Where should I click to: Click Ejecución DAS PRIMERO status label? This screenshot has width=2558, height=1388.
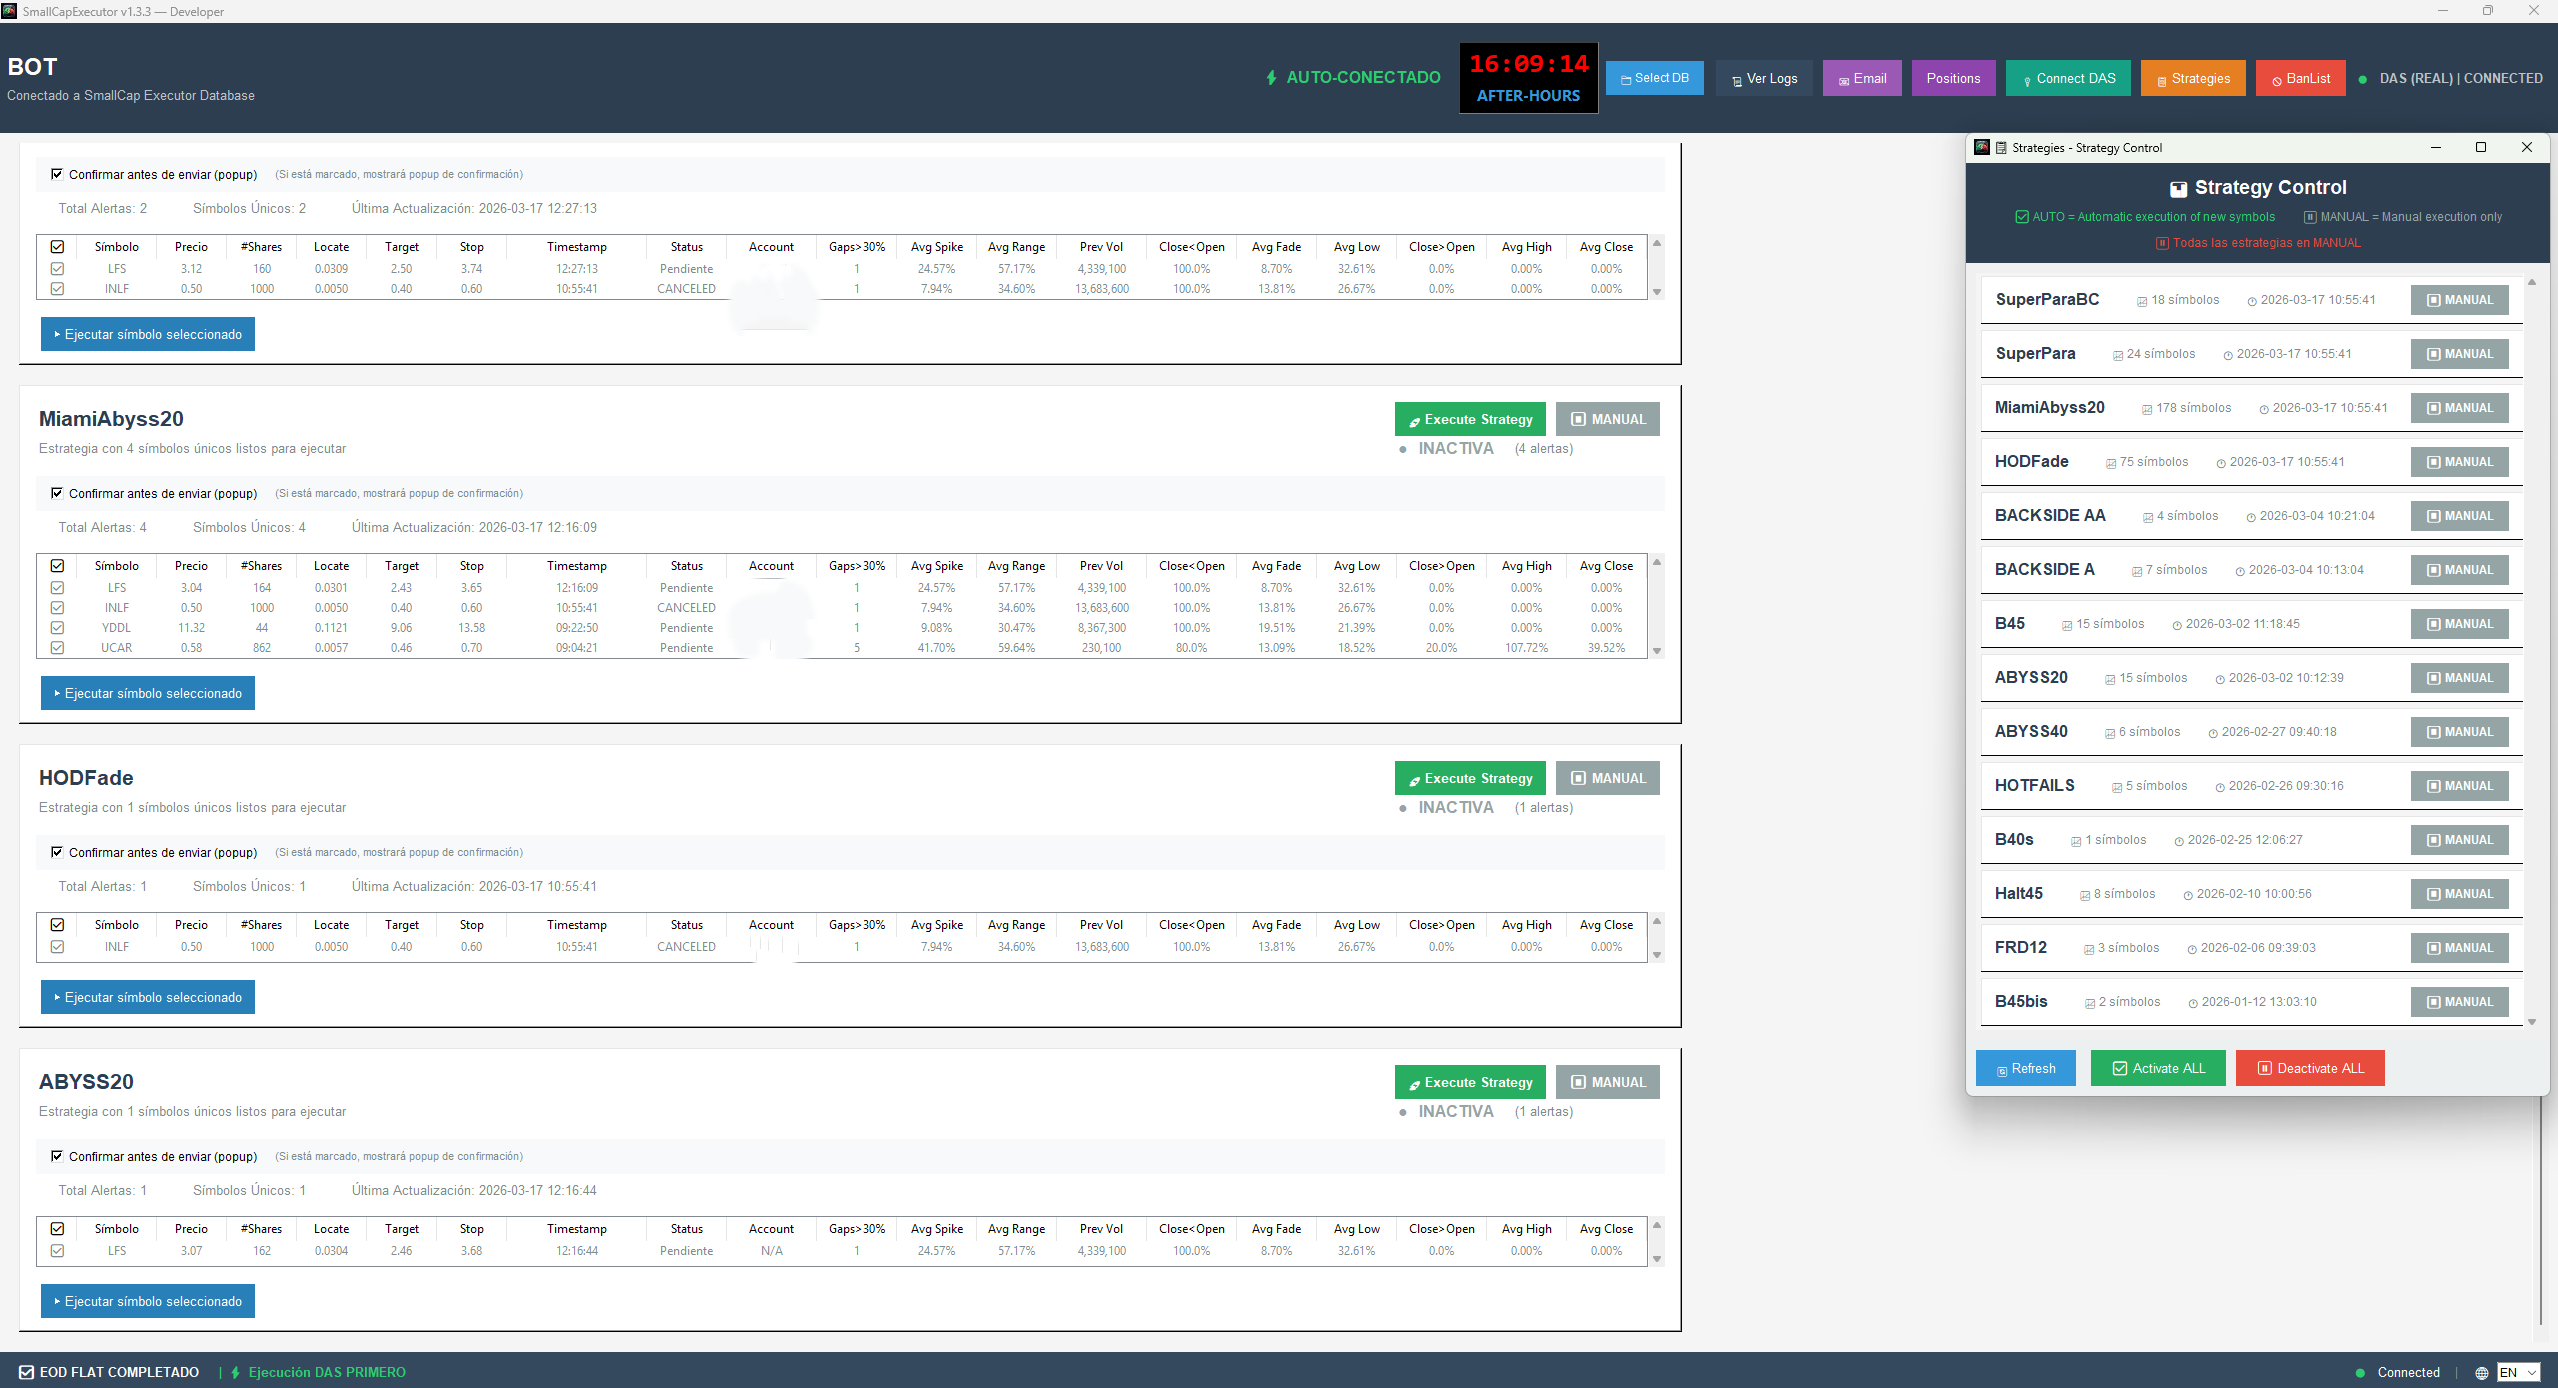(318, 1372)
